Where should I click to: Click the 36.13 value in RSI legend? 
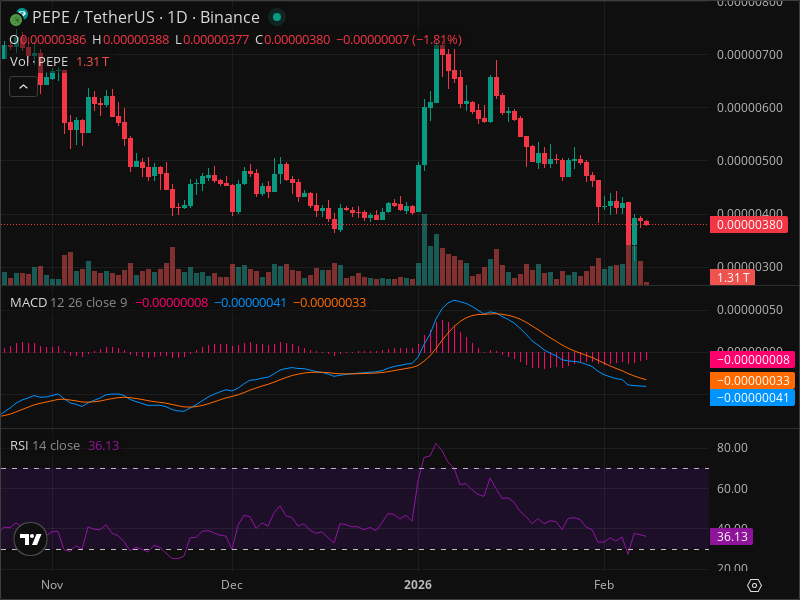(104, 445)
